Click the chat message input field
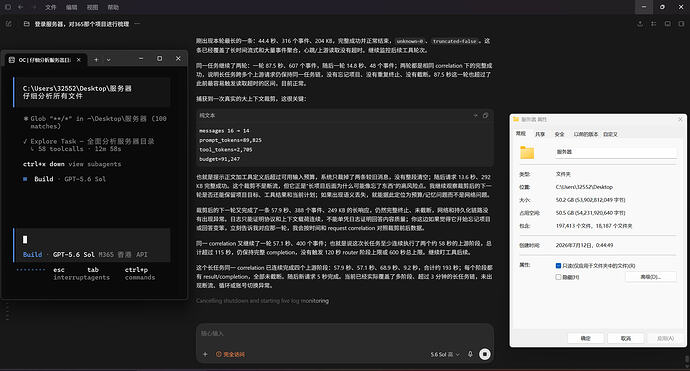The height and width of the screenshot is (371, 690). [x=345, y=334]
